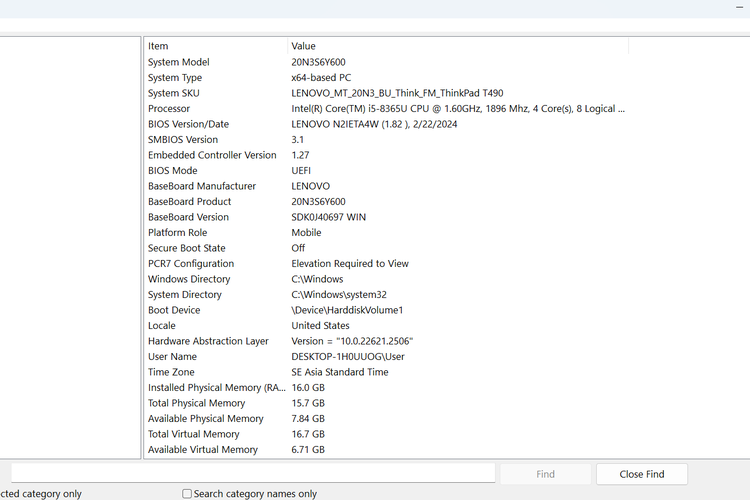
Task: Click the Item column header
Action: [x=215, y=46]
